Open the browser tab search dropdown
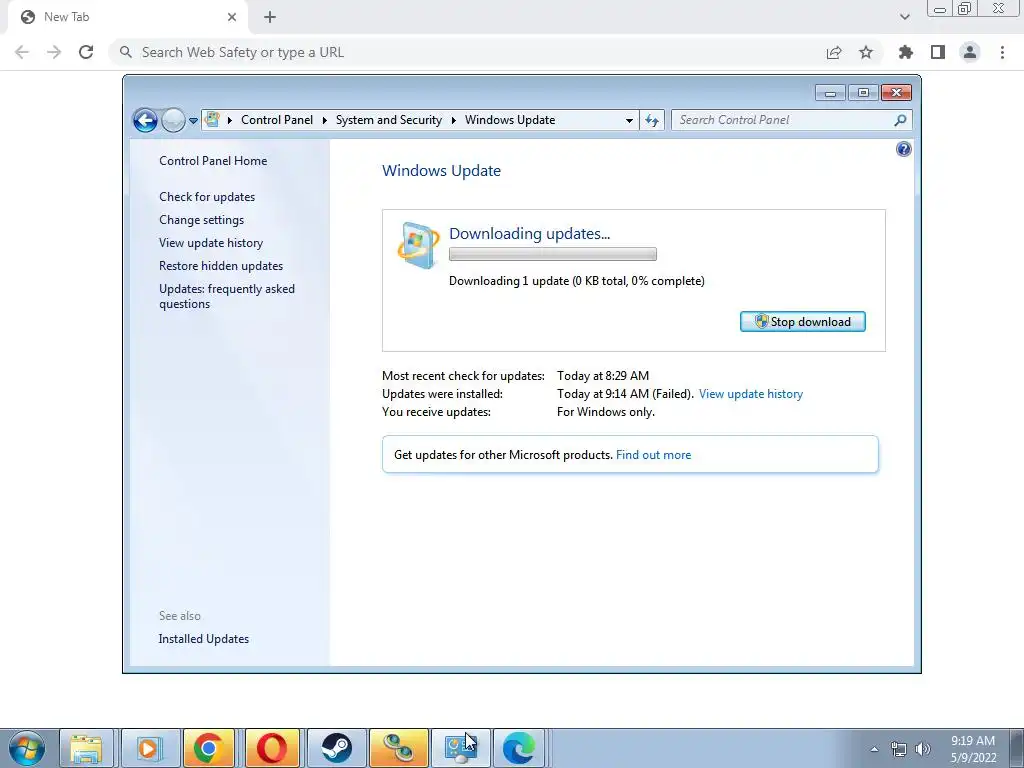The height and width of the screenshot is (768, 1024). [x=904, y=17]
